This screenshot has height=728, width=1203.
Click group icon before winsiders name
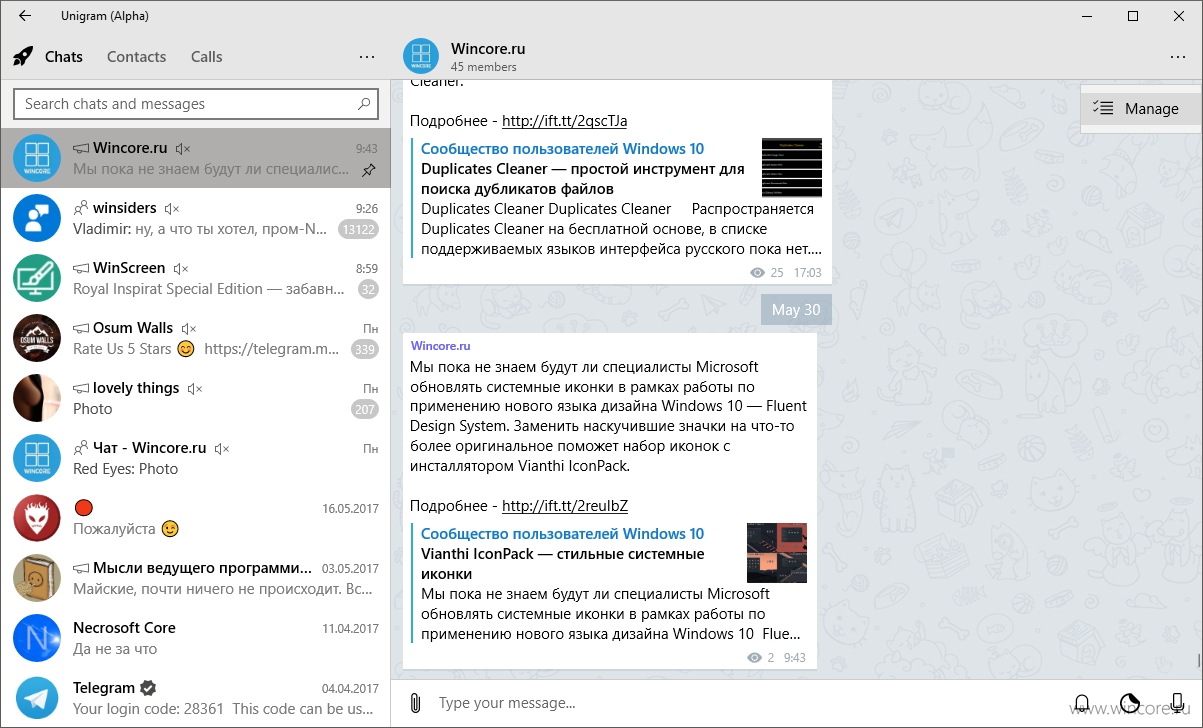(81, 208)
